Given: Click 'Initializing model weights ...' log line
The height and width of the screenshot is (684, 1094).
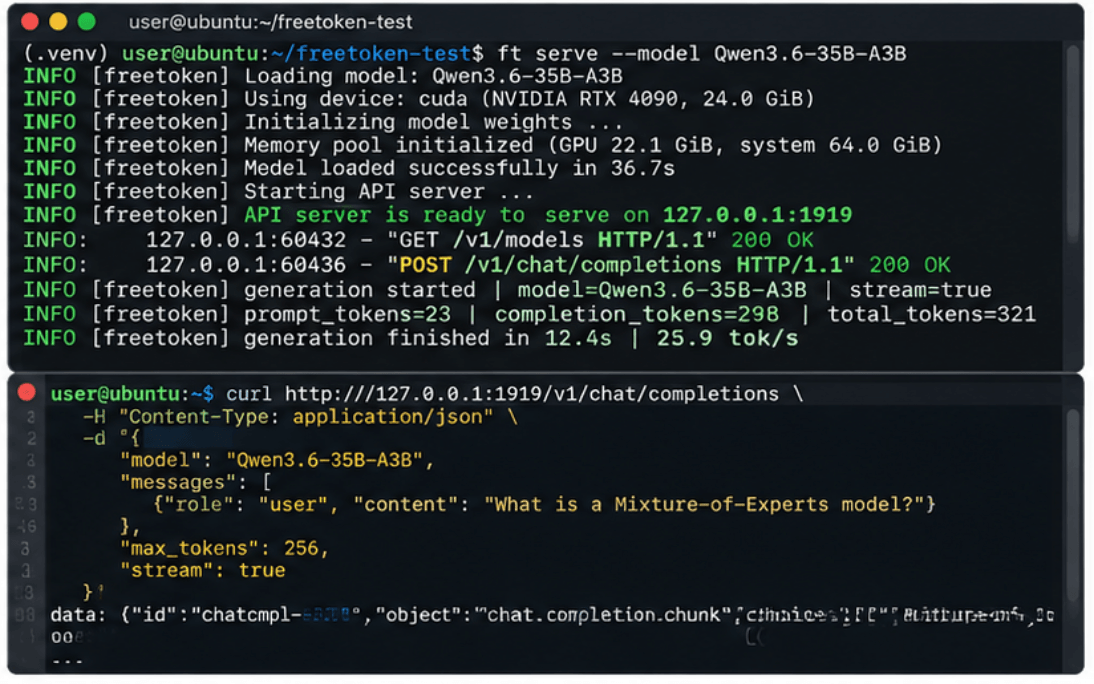Looking at the screenshot, I should (x=323, y=122).
